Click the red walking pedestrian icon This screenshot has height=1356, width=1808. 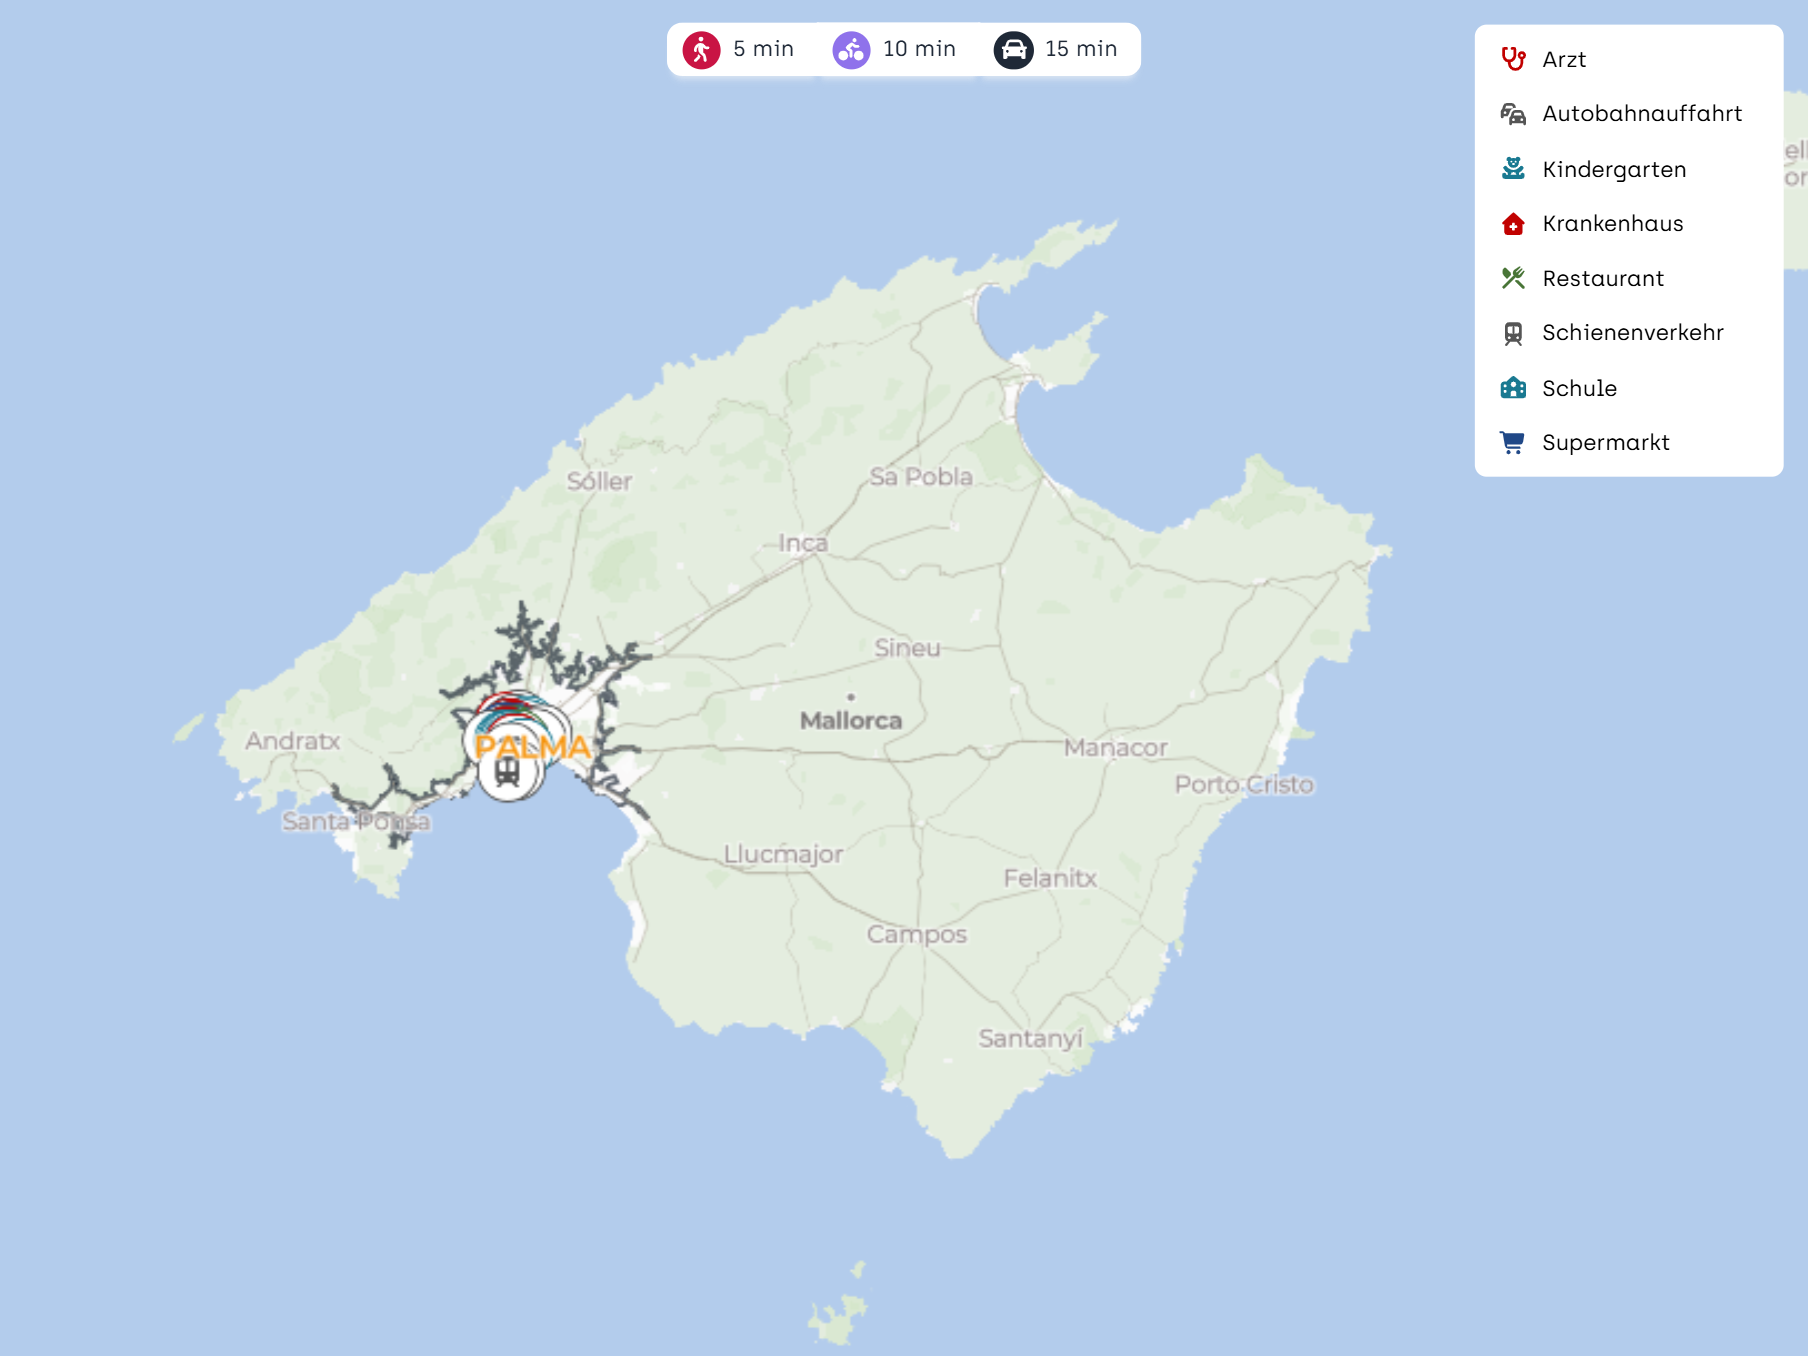(701, 50)
